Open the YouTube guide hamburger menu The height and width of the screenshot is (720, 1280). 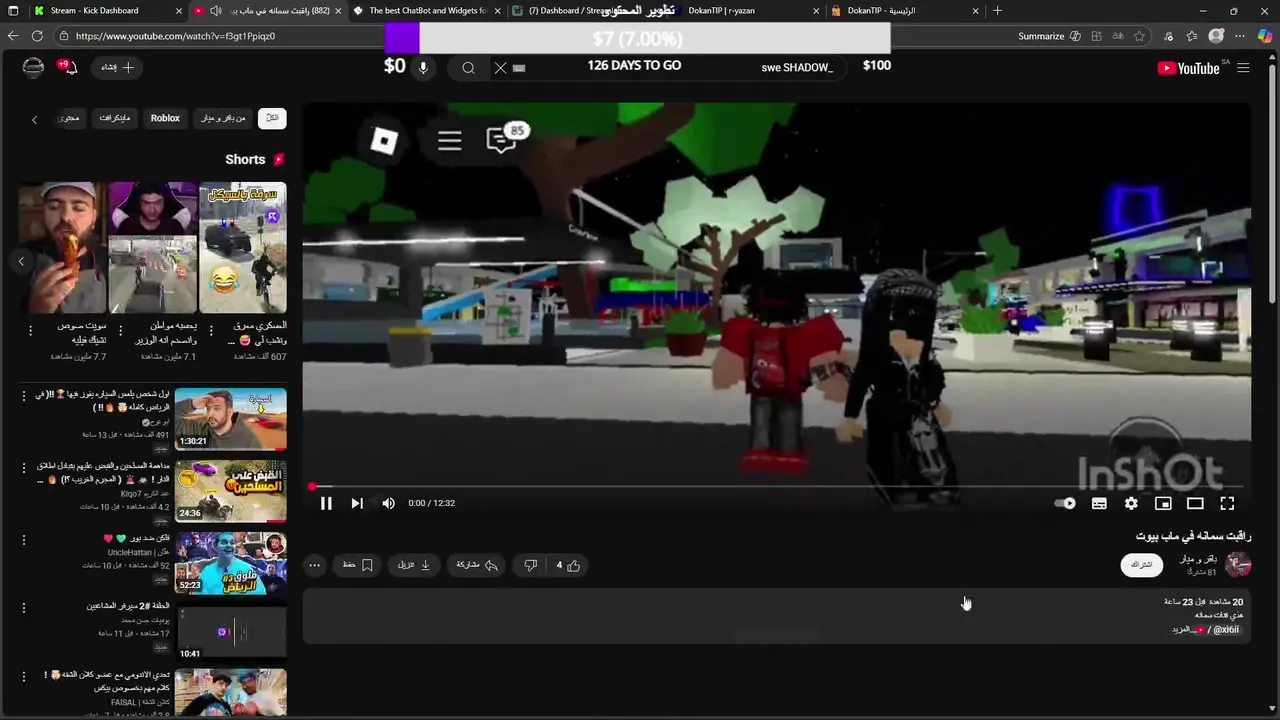[1243, 68]
